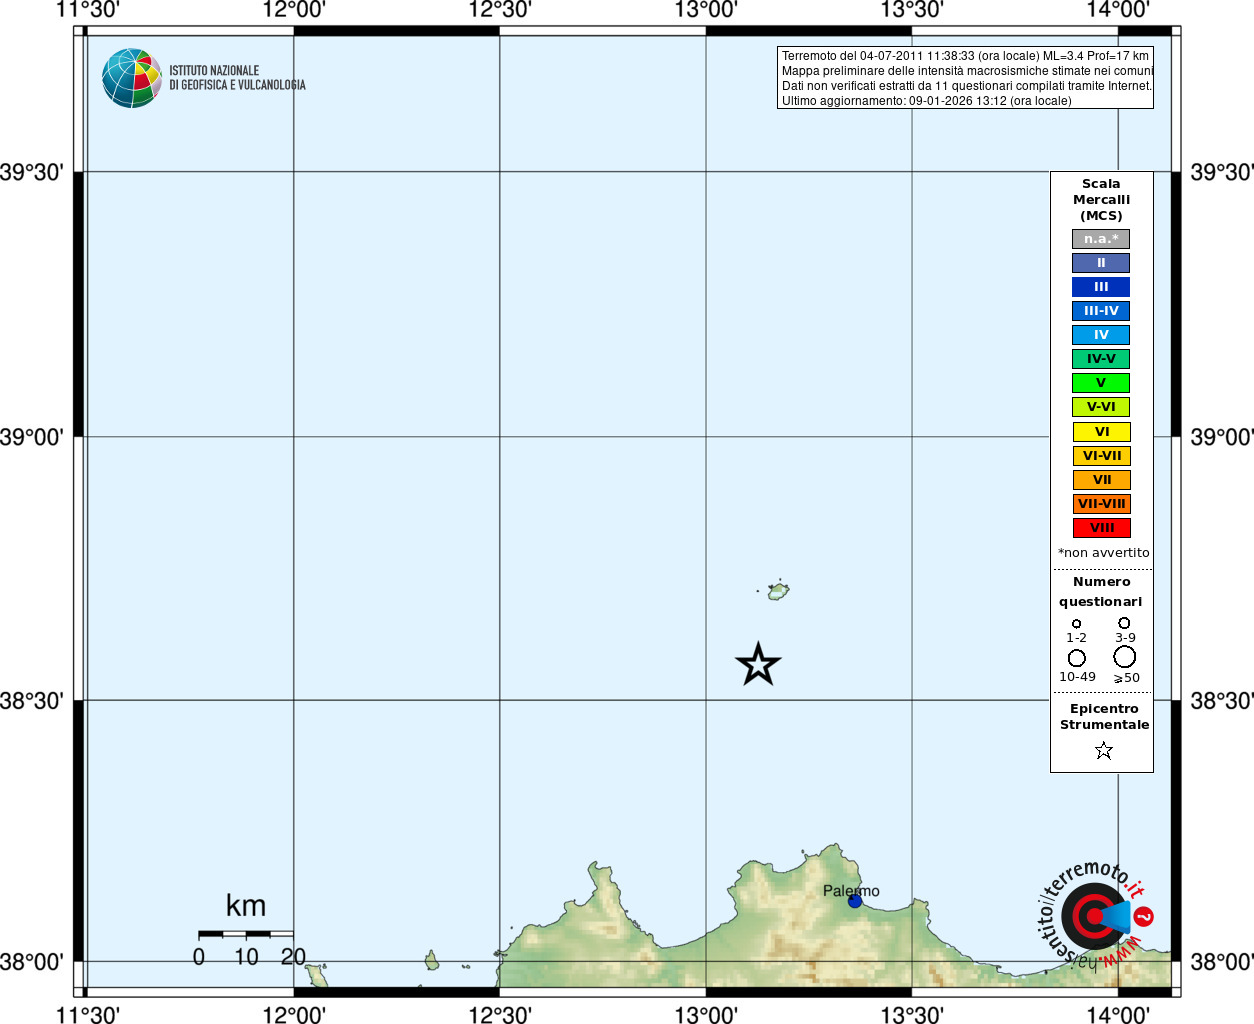Click the "Epicentro Strumentale" legend heading

tap(1104, 717)
